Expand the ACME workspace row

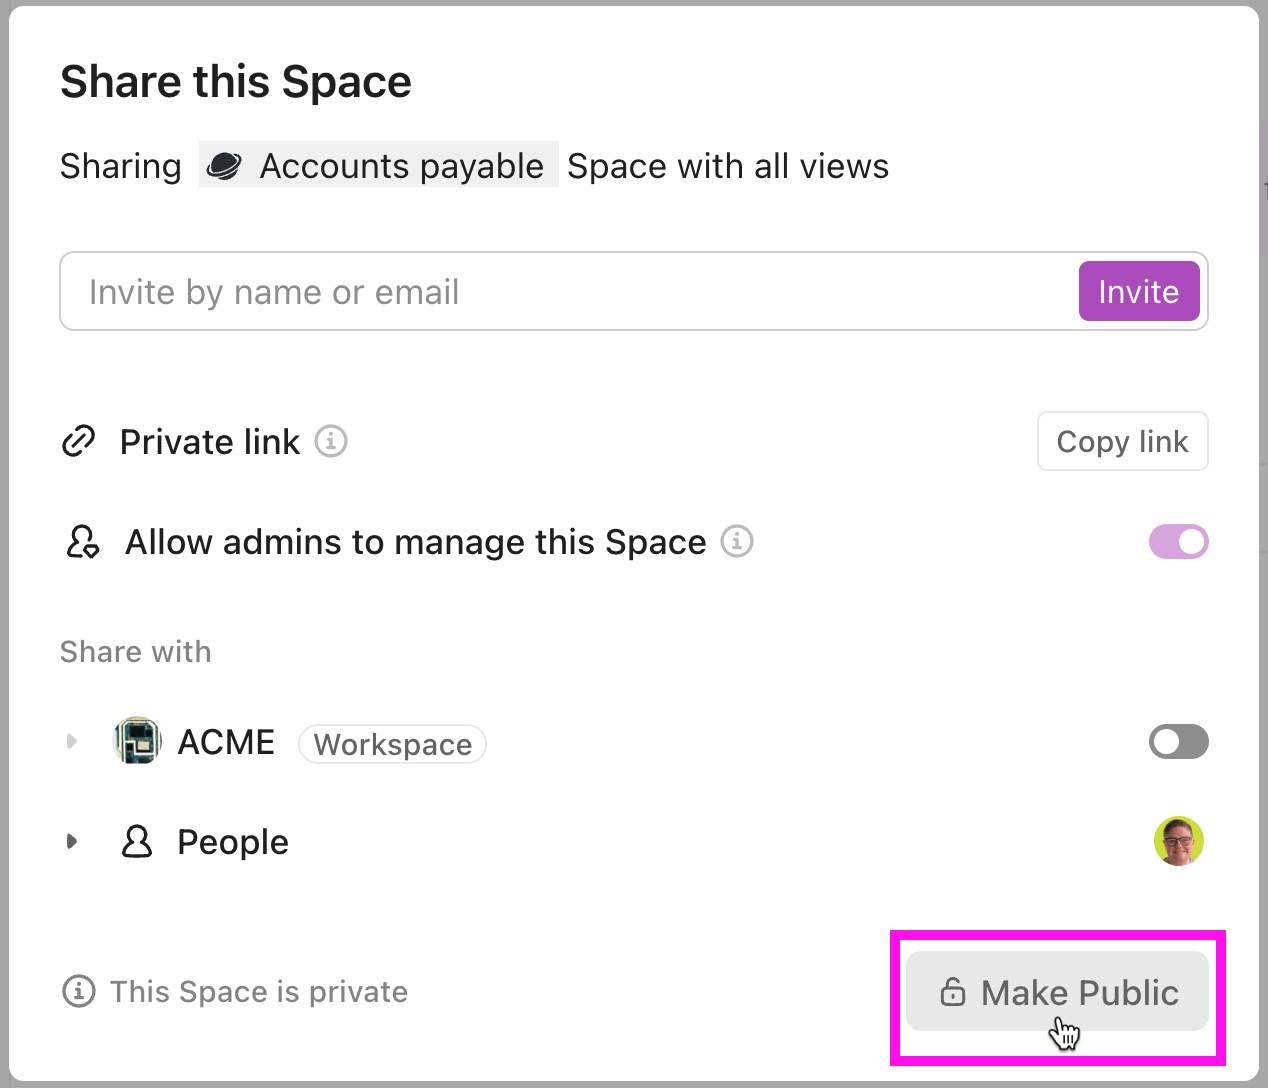click(x=71, y=741)
